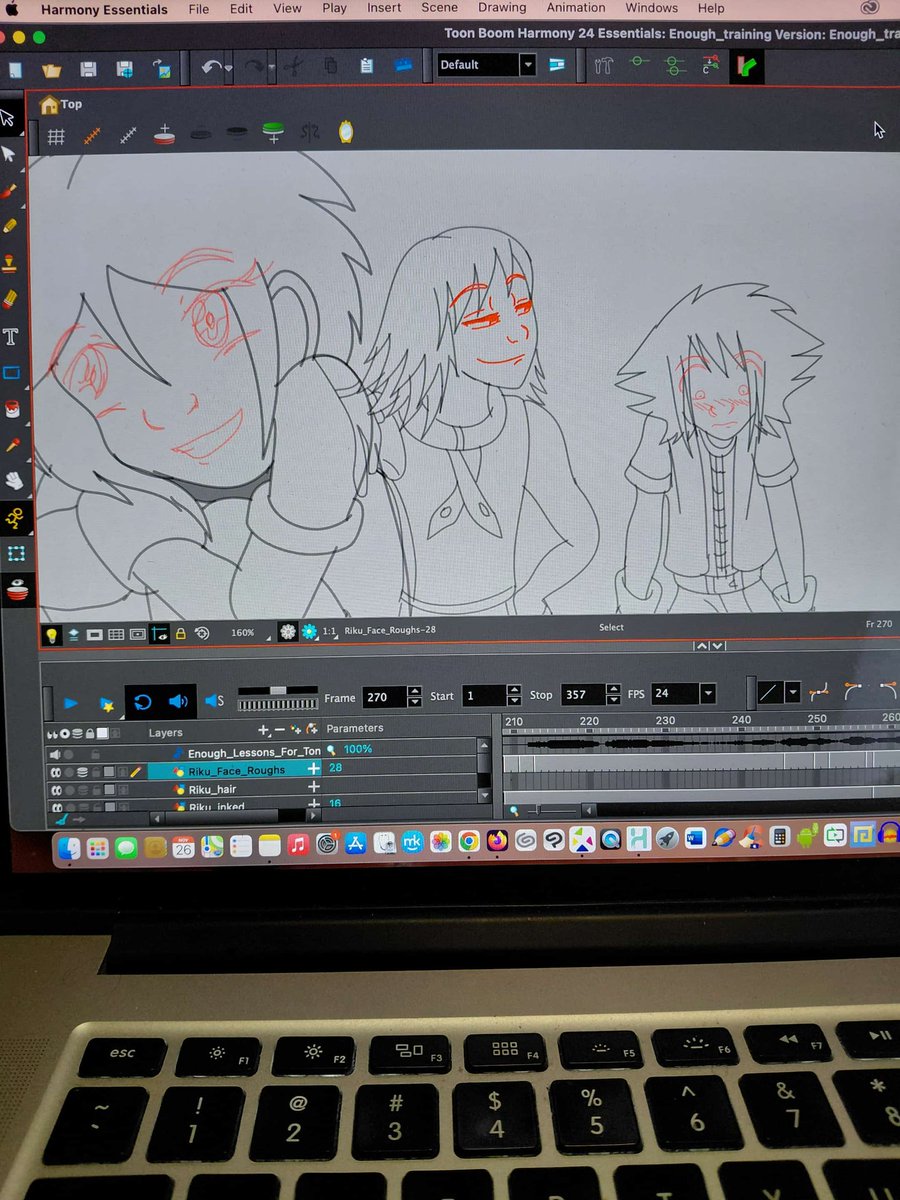
Task: Toggle the Show Grid icon
Action: coord(57,136)
